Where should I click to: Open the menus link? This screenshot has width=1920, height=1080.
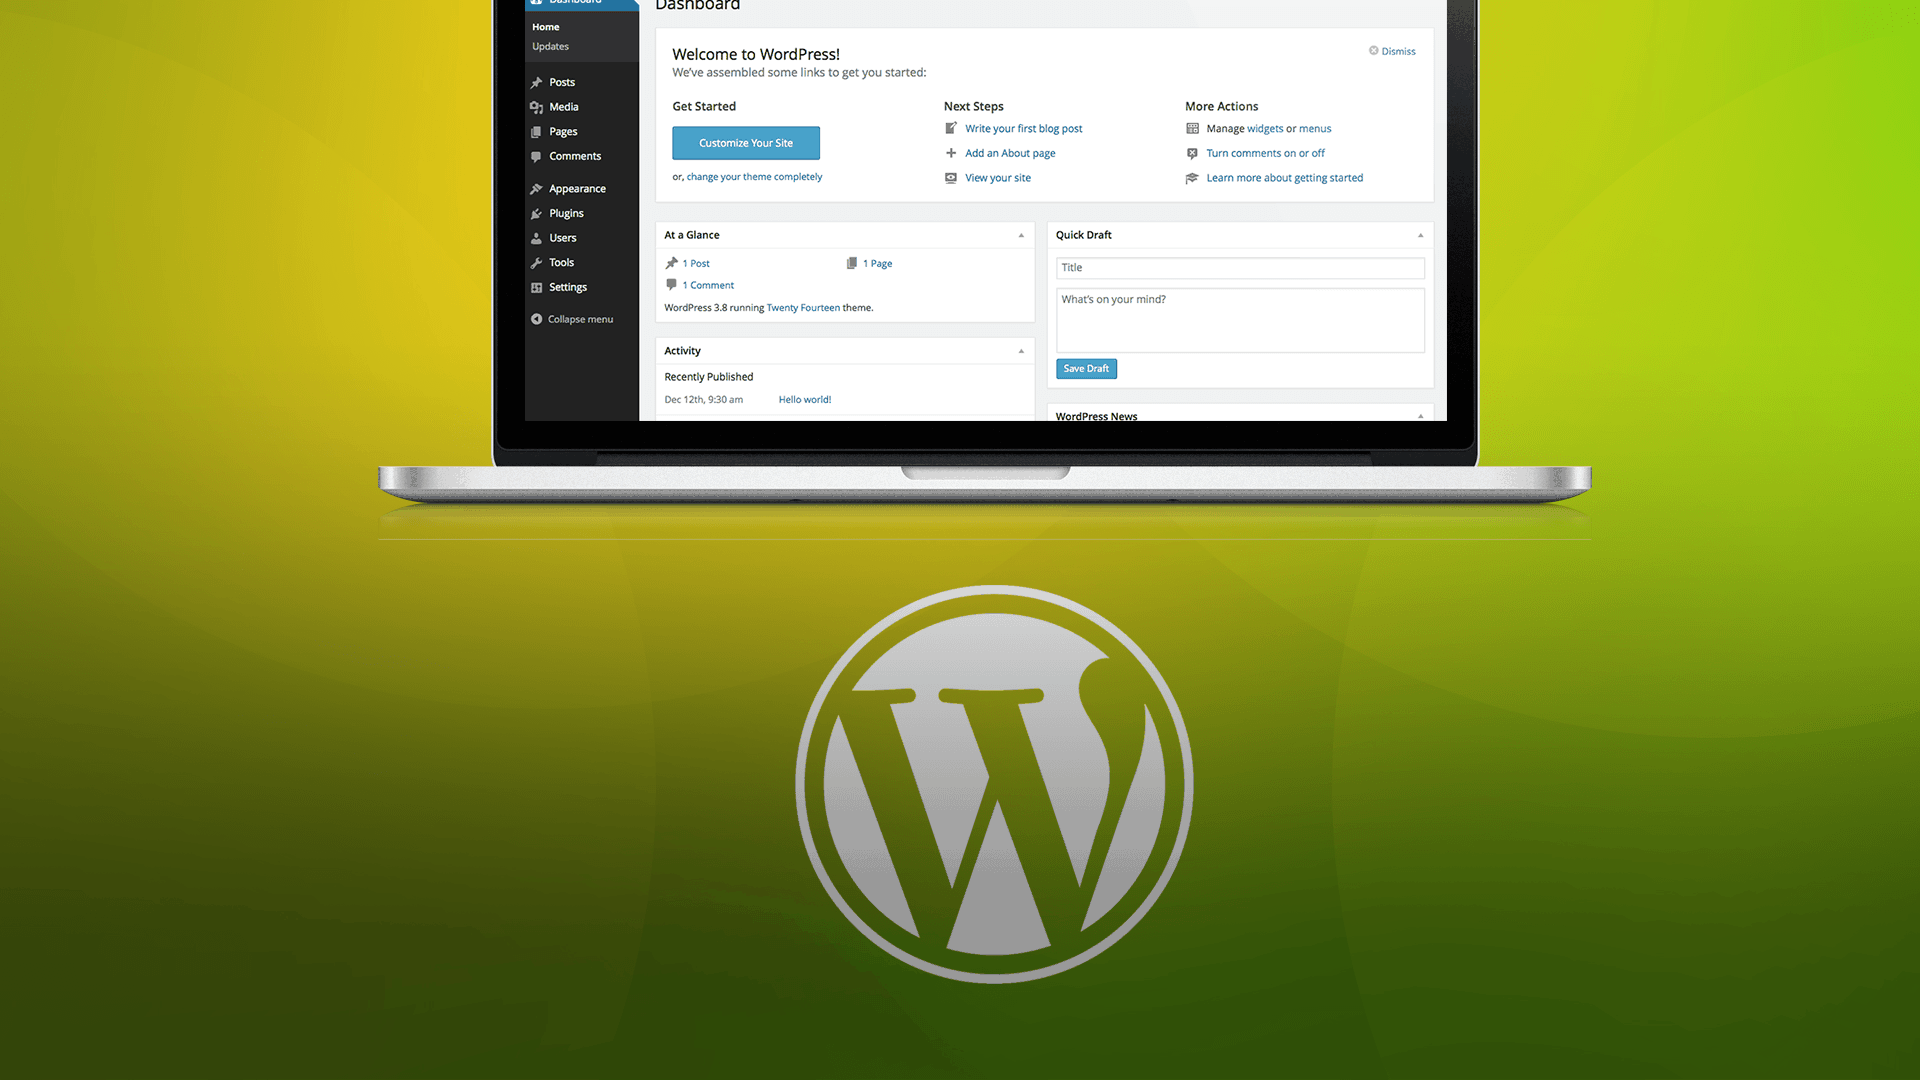[x=1315, y=129]
